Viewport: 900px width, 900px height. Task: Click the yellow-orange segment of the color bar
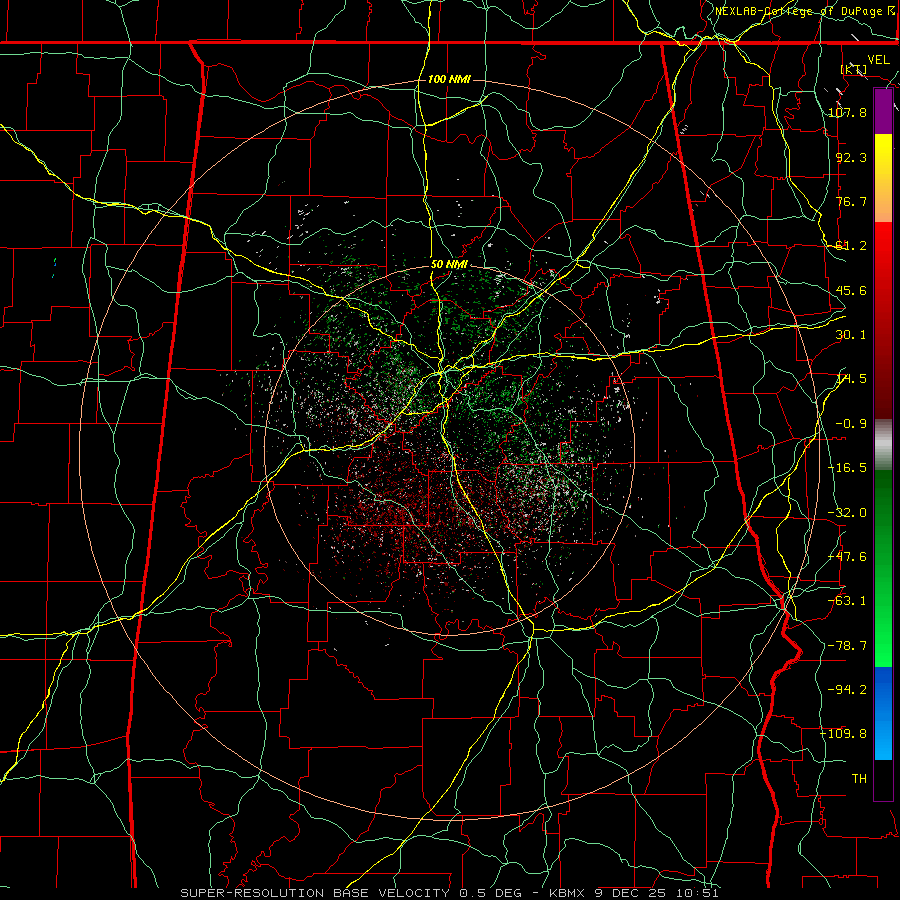coord(883,178)
